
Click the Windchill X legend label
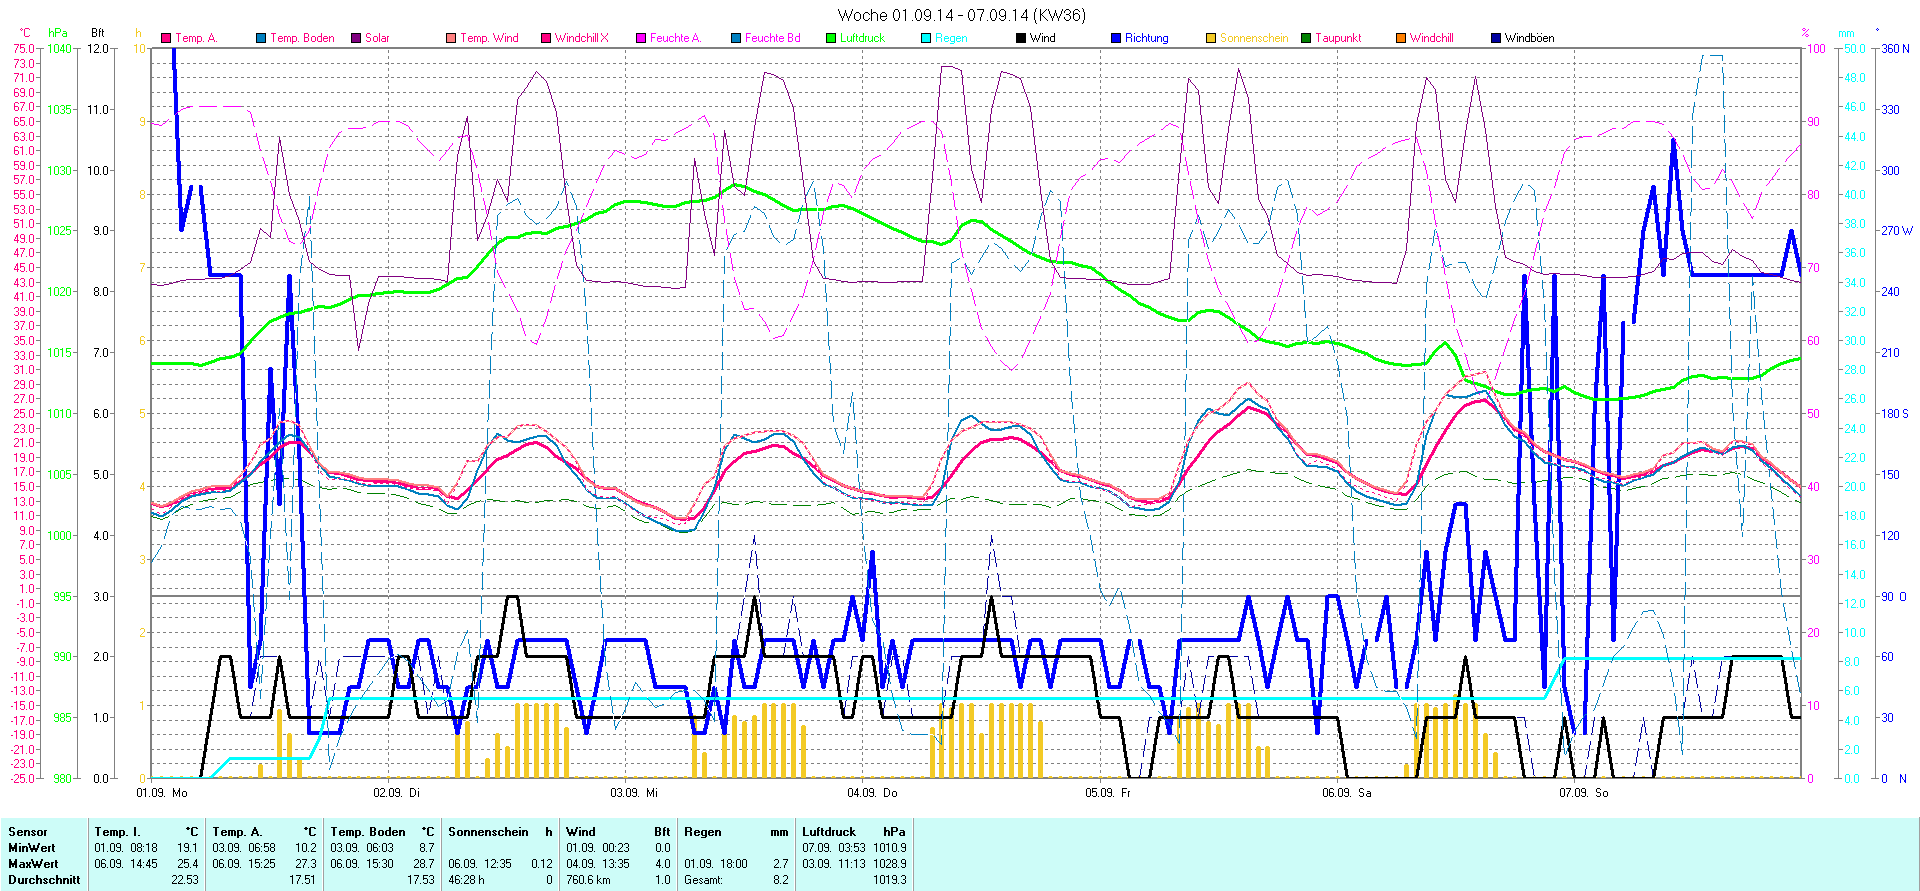[x=581, y=38]
